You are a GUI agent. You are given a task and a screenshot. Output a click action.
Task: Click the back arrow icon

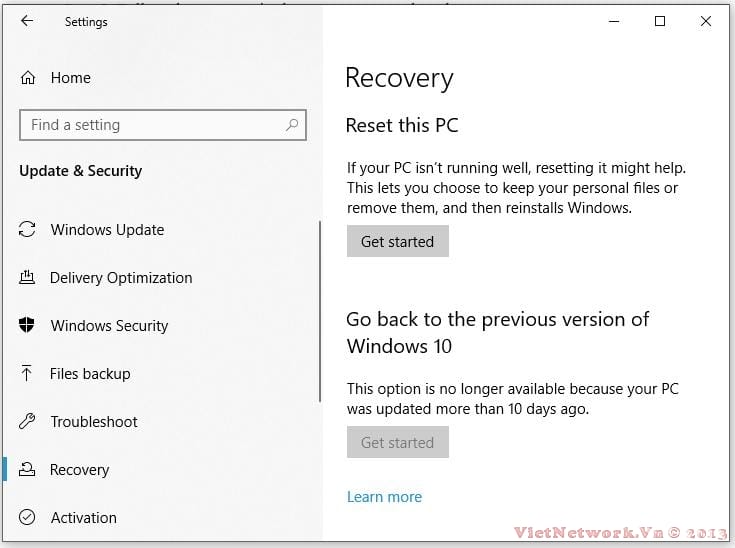(27, 21)
